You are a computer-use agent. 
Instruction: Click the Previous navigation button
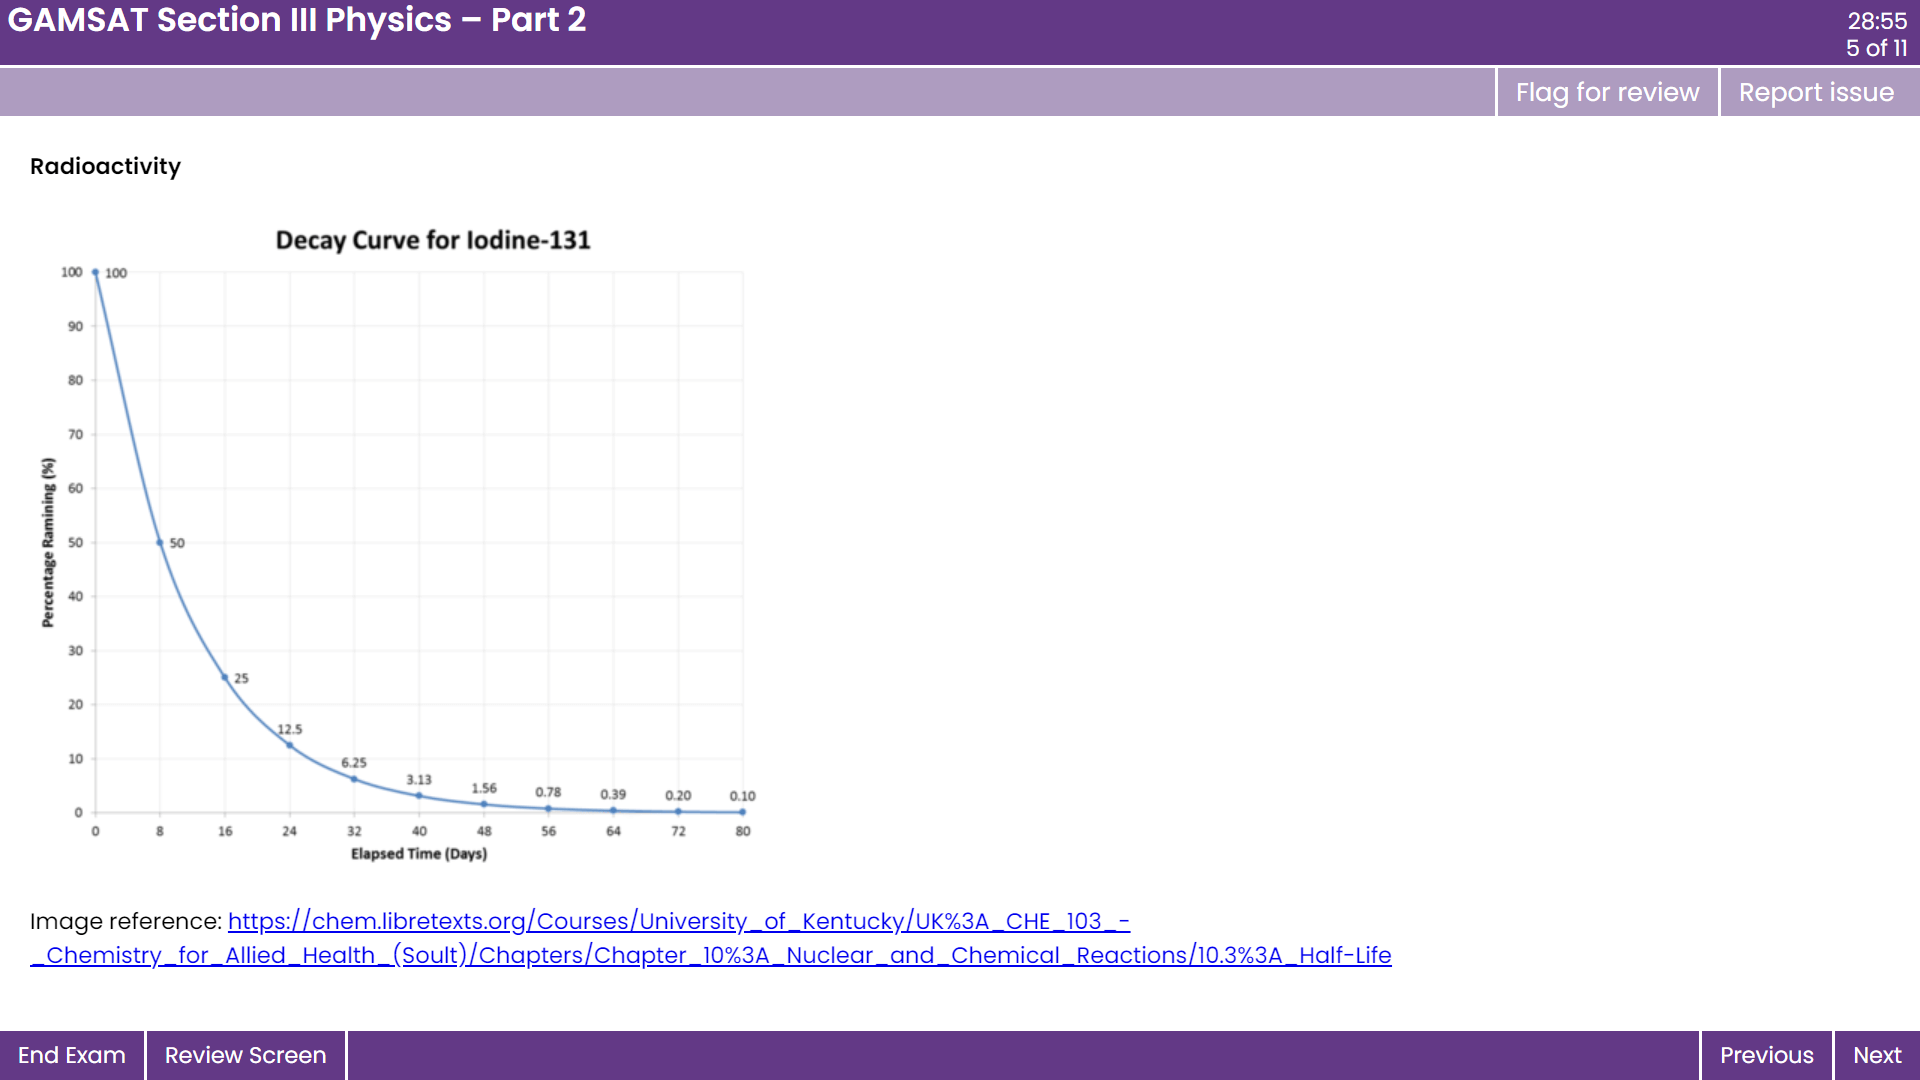[1767, 1055]
